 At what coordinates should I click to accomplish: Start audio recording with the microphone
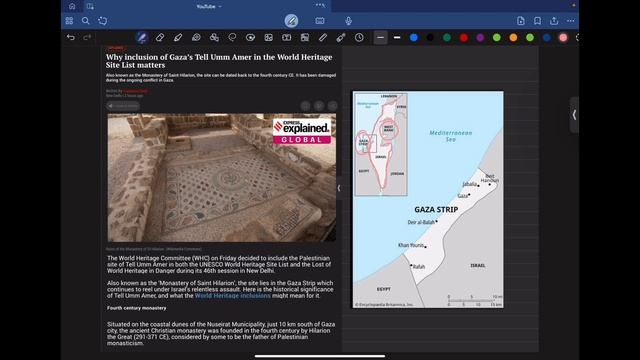[349, 21]
